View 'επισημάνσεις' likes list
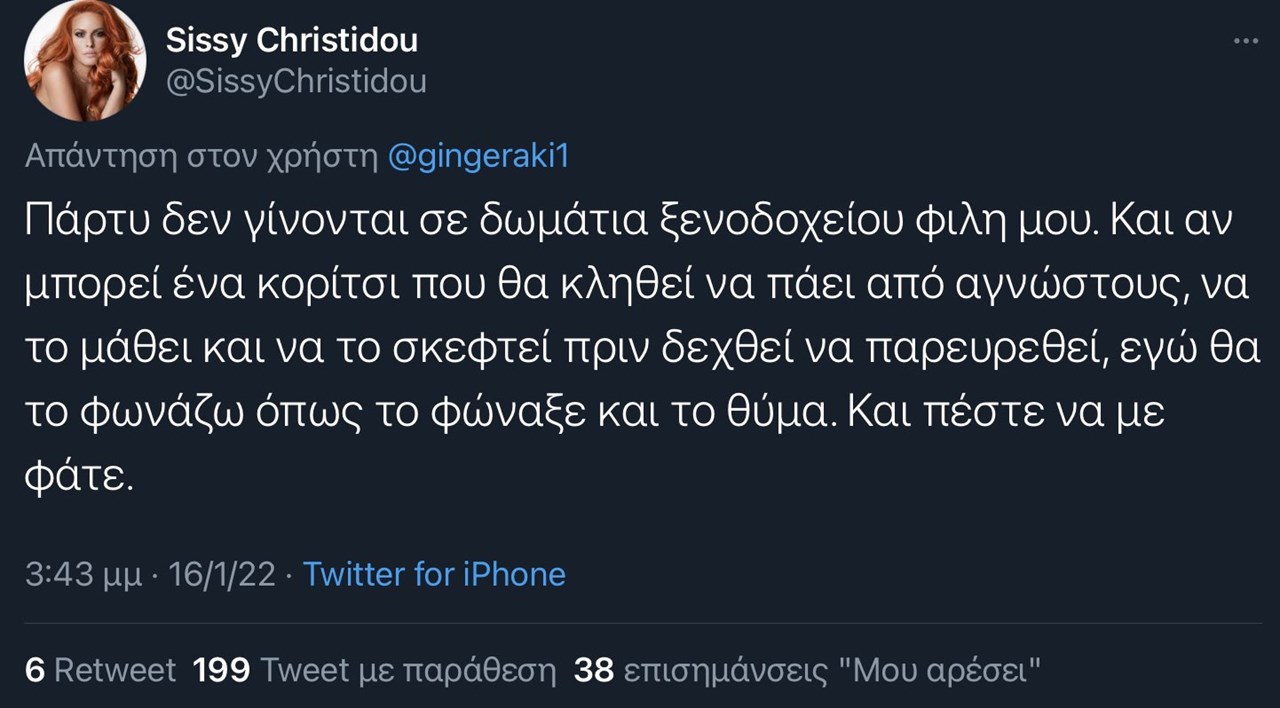 point(726,670)
